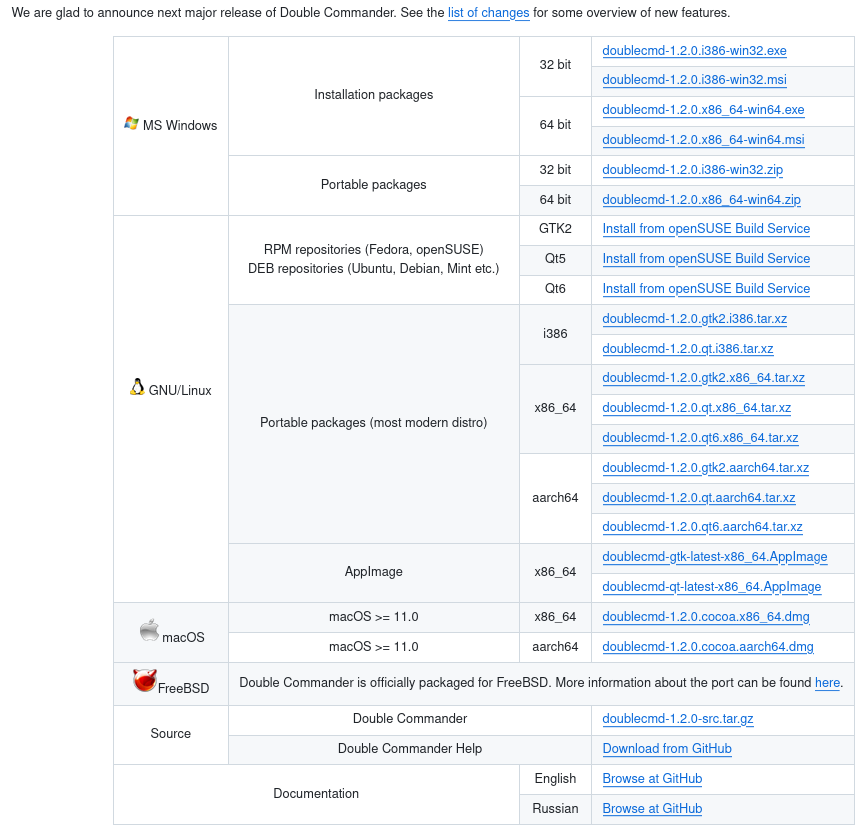This screenshot has width=866, height=833.
Task: Download doublecmd-1.2.0.x86_64-win64.msi package
Action: (703, 140)
